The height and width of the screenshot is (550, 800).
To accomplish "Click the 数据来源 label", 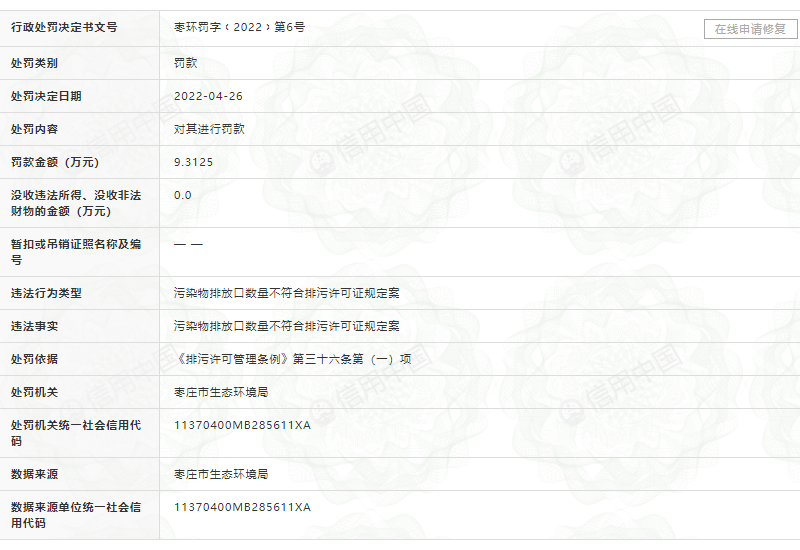I will coord(34,474).
